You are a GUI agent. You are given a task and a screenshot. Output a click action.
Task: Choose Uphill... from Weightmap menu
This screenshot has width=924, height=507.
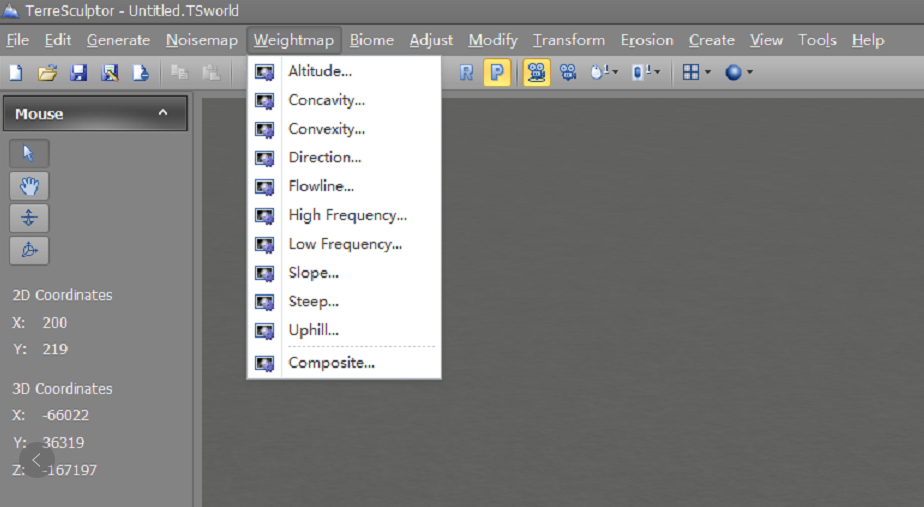[x=344, y=331]
